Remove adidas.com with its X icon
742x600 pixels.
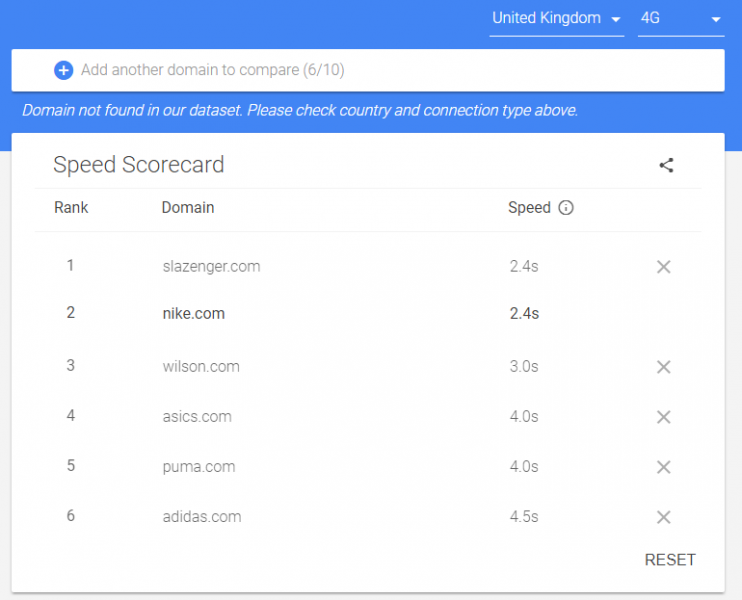pyautogui.click(x=663, y=517)
